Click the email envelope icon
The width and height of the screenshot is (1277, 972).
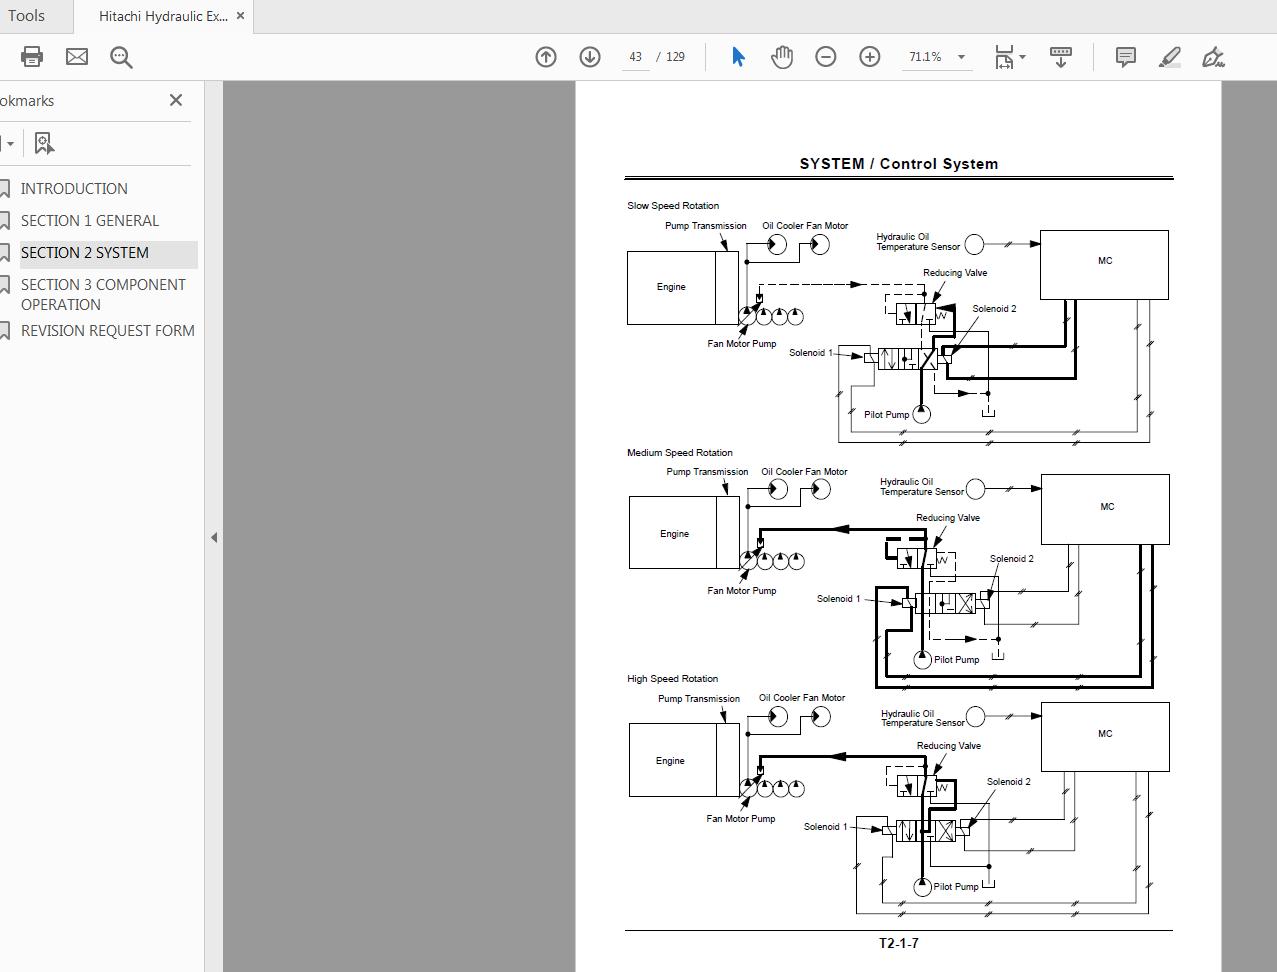click(77, 57)
